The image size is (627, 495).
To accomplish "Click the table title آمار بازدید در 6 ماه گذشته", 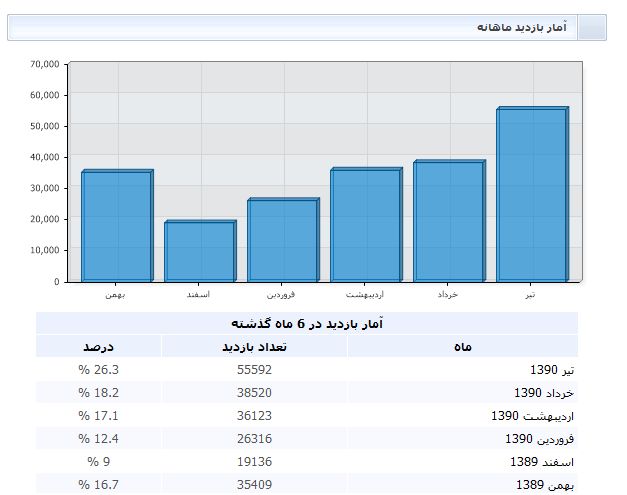I will [307, 323].
